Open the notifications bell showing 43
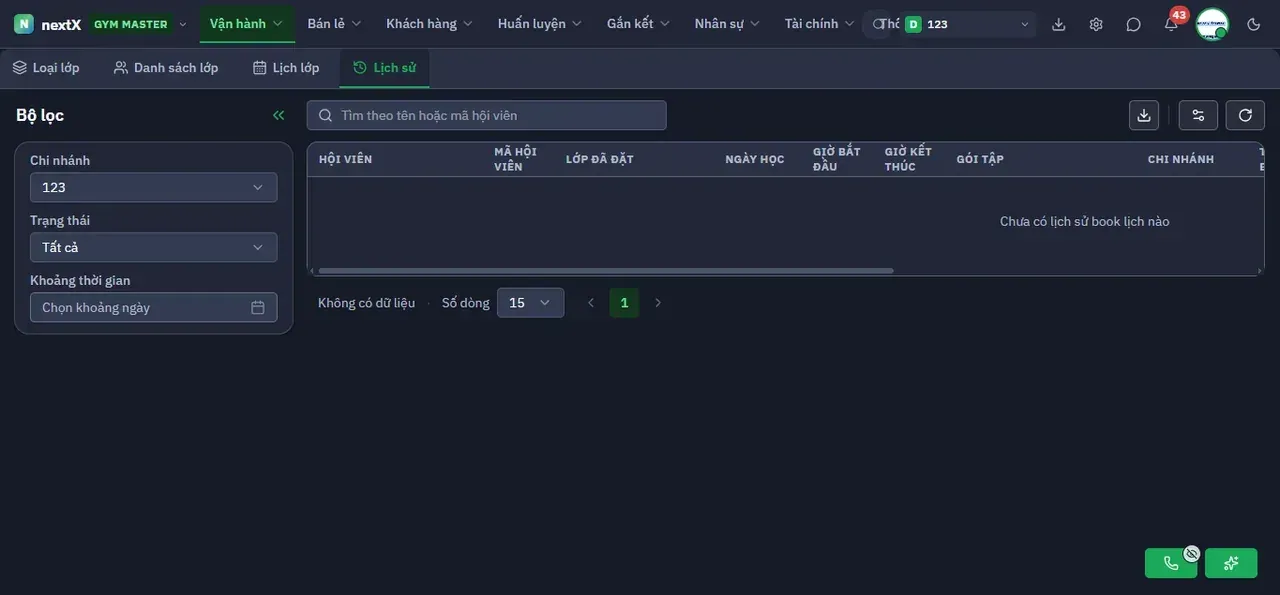This screenshot has width=1280, height=595. coord(1171,24)
